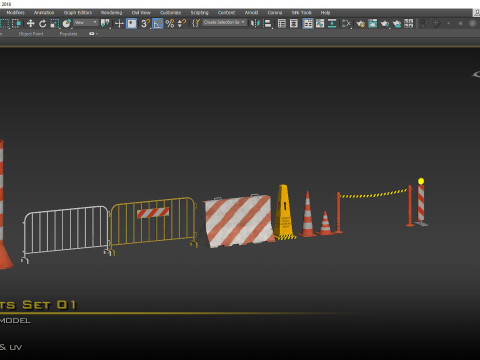This screenshot has width=480, height=360.
Task: Toggle the Ribbon display
Action: pos(308,23)
